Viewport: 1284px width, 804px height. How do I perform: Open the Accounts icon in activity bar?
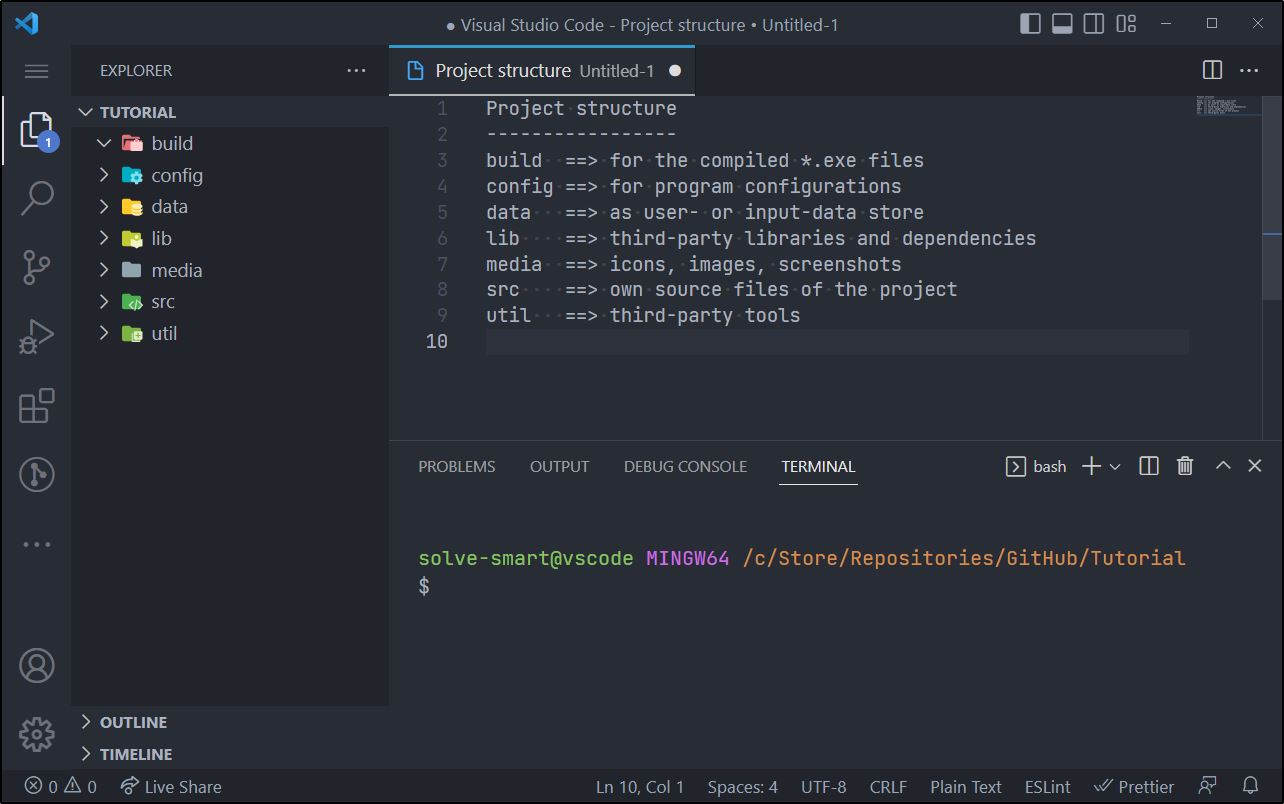(36, 665)
